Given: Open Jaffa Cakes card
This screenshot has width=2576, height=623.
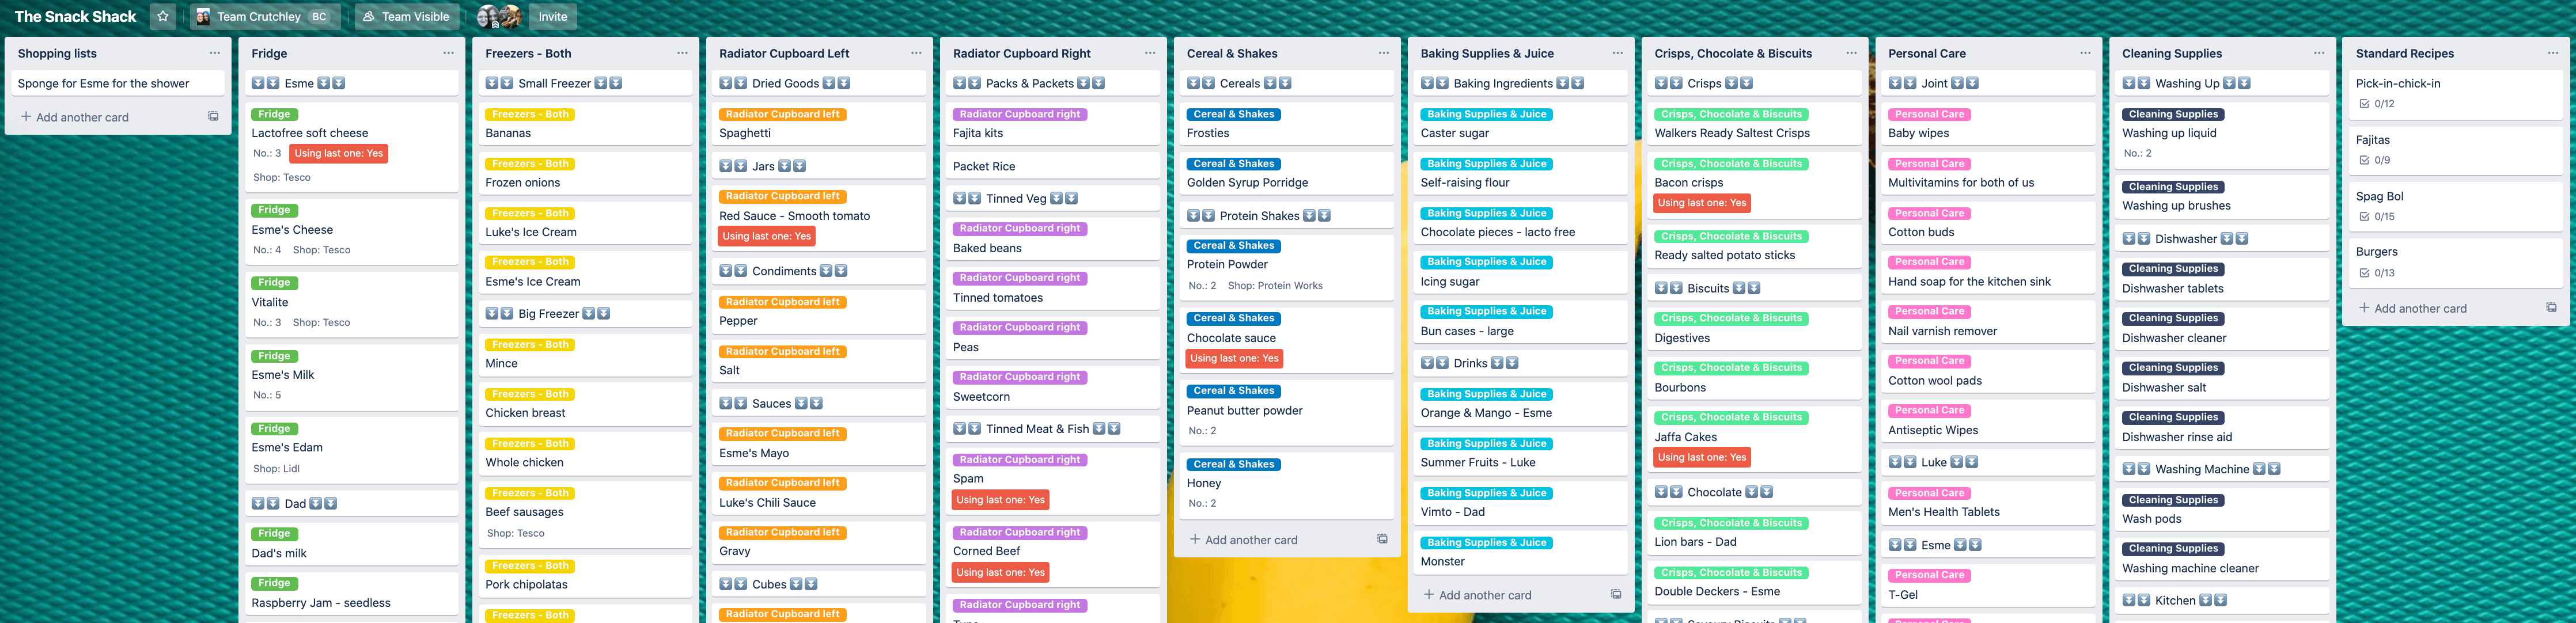Looking at the screenshot, I should point(1755,439).
